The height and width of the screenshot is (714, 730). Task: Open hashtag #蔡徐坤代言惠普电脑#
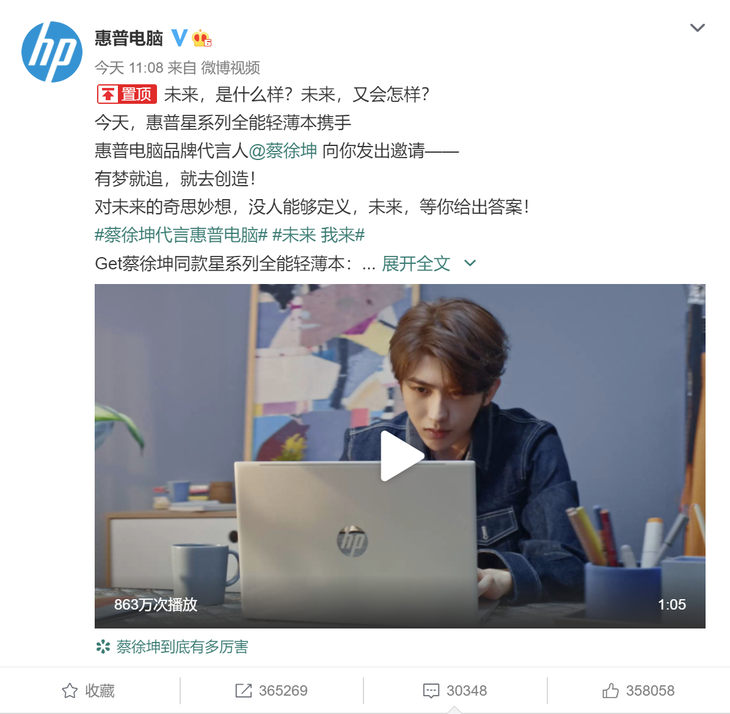point(181,235)
